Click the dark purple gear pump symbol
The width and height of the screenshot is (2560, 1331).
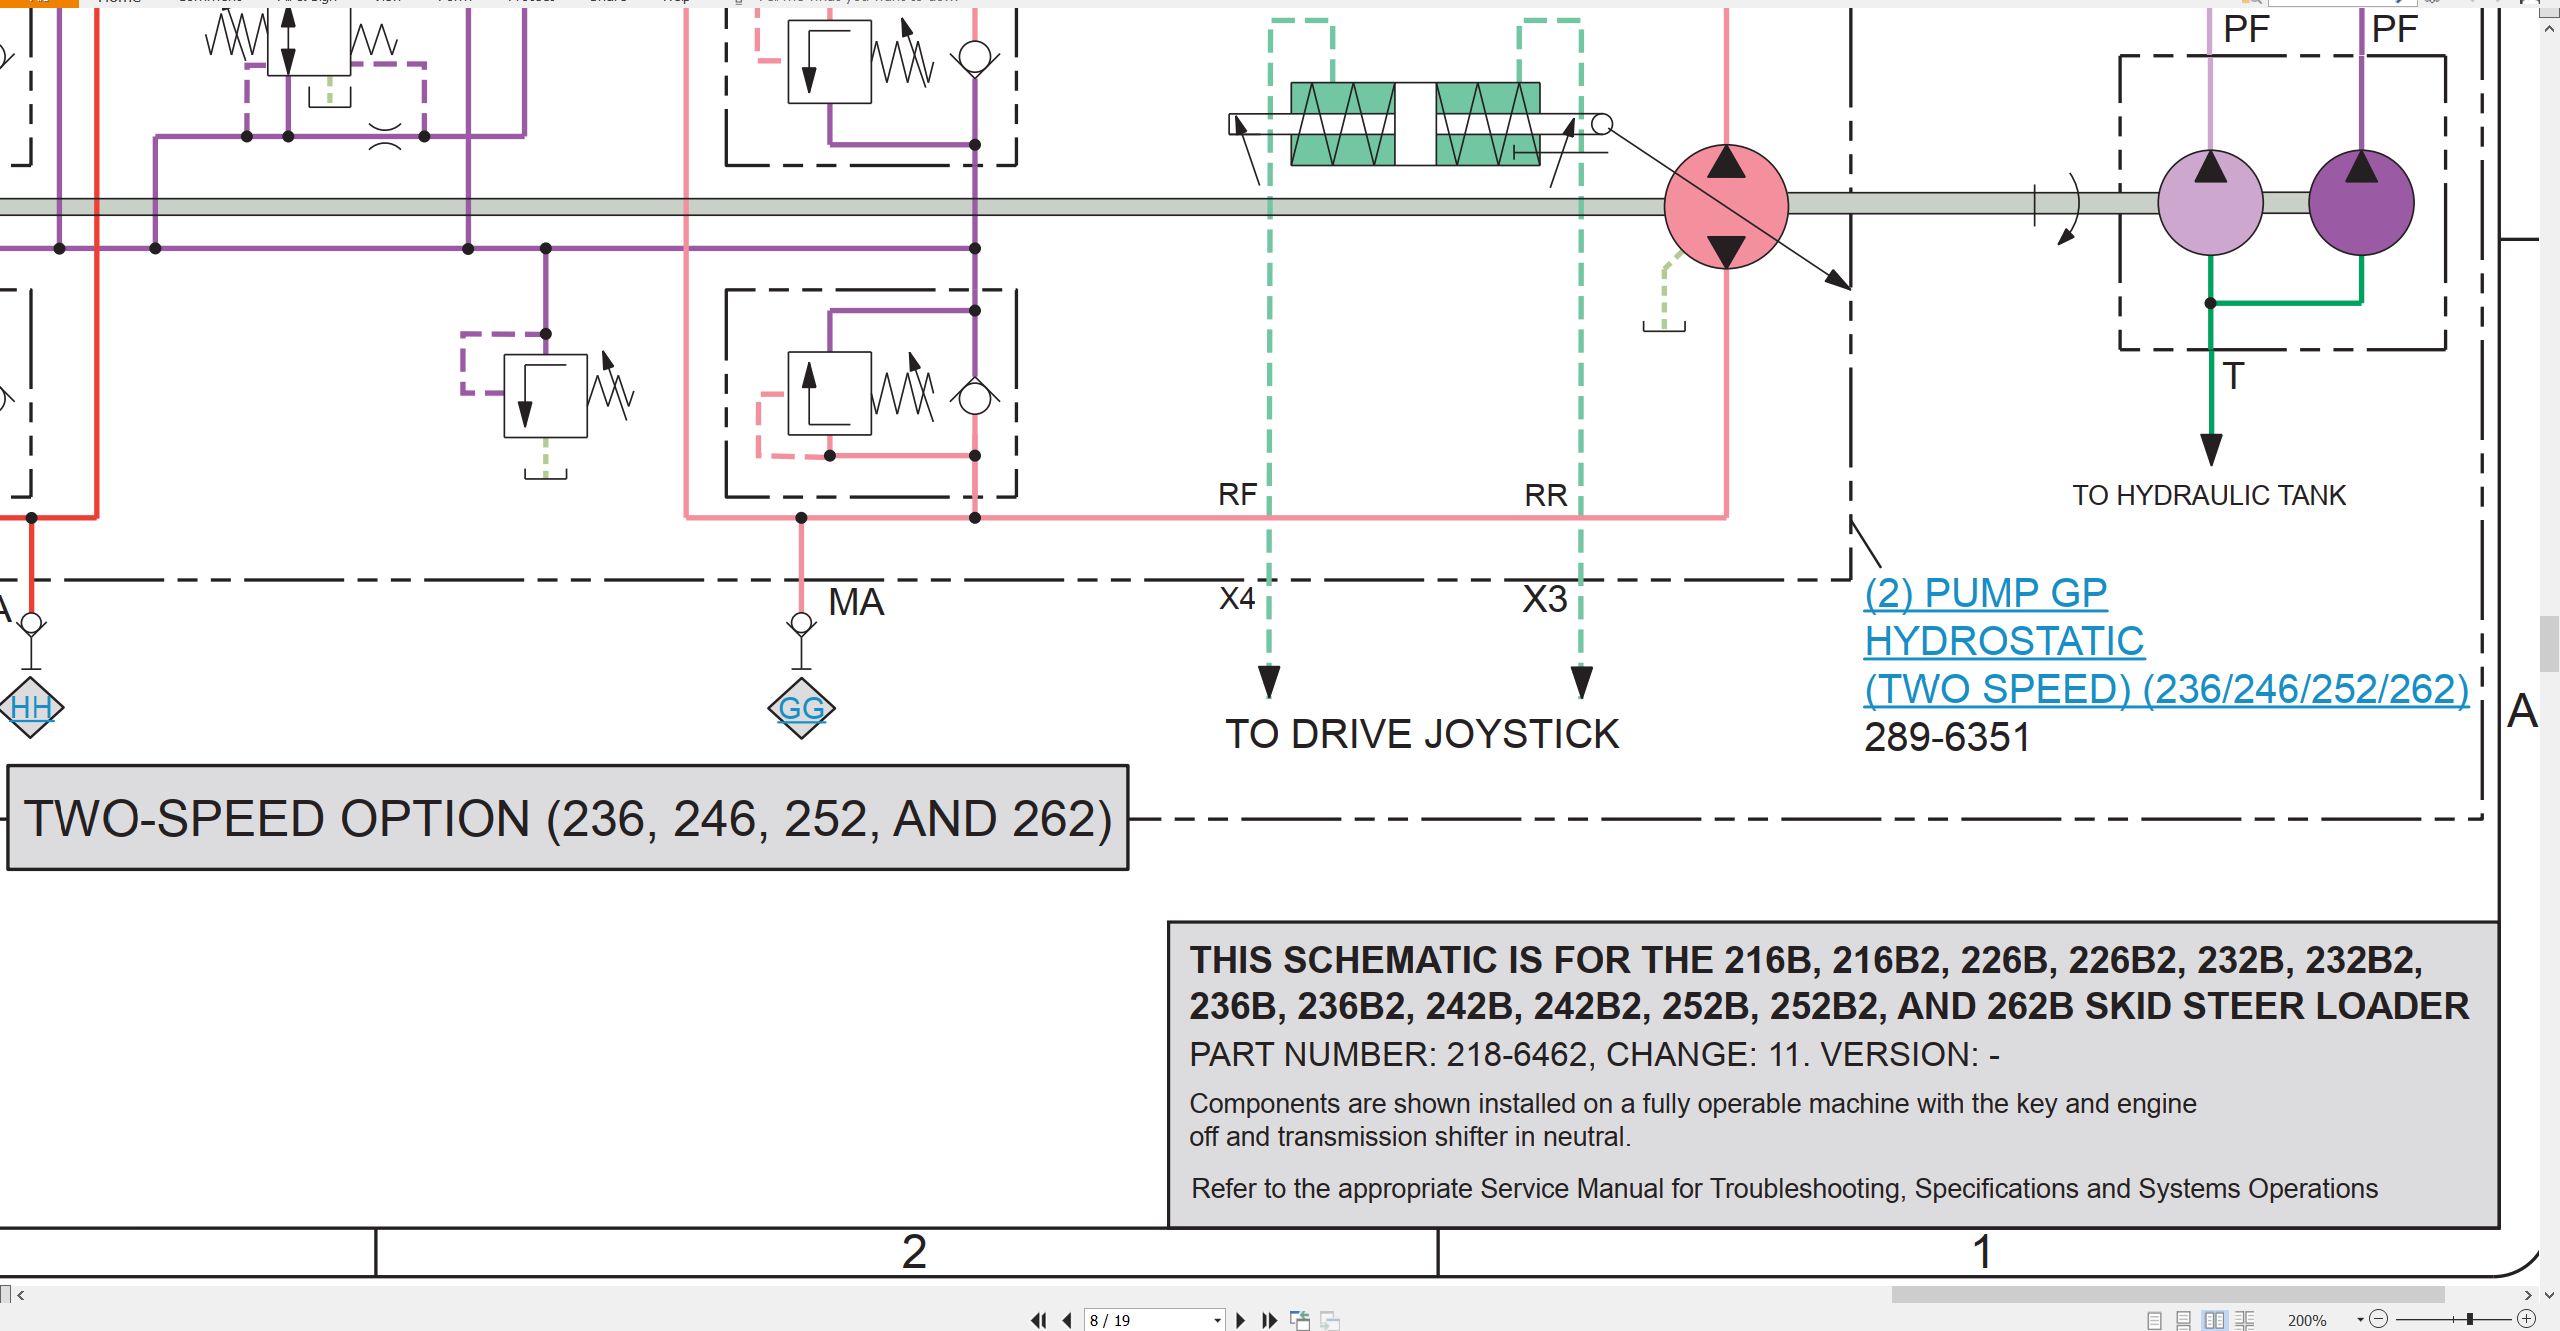click(x=2361, y=203)
